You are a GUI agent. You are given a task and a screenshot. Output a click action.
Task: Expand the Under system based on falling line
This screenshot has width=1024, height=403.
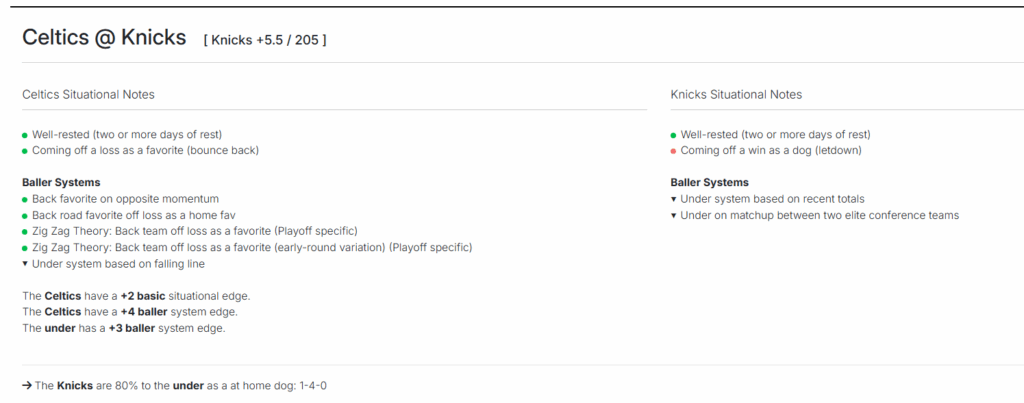point(25,264)
